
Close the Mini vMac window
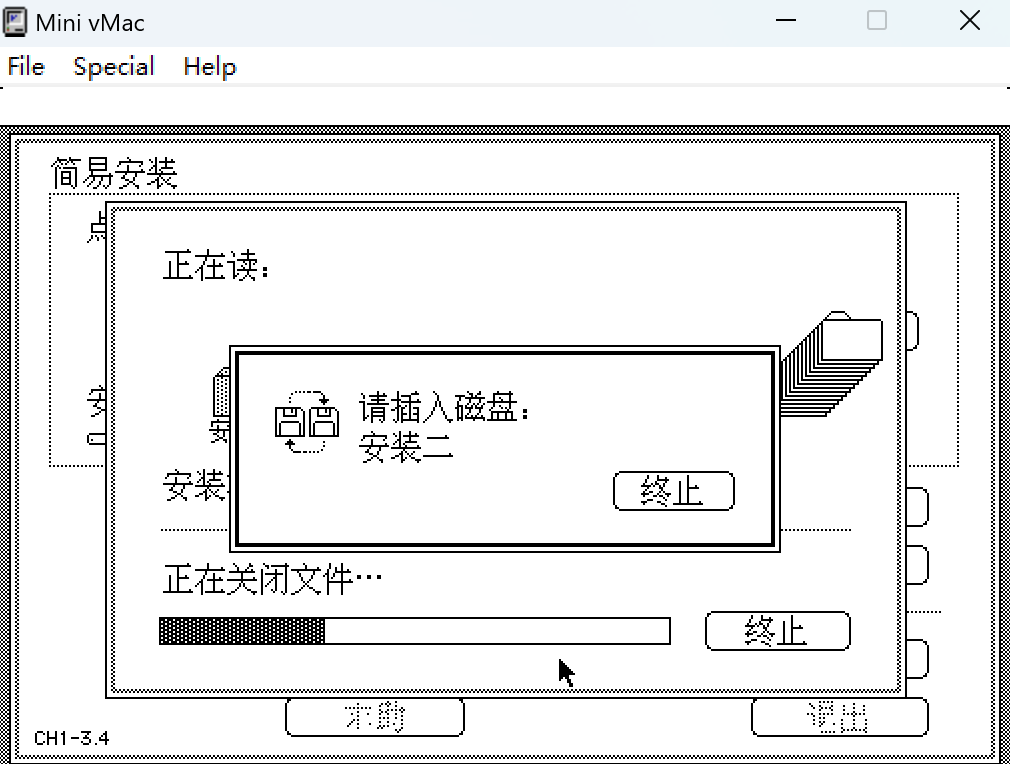point(969,21)
